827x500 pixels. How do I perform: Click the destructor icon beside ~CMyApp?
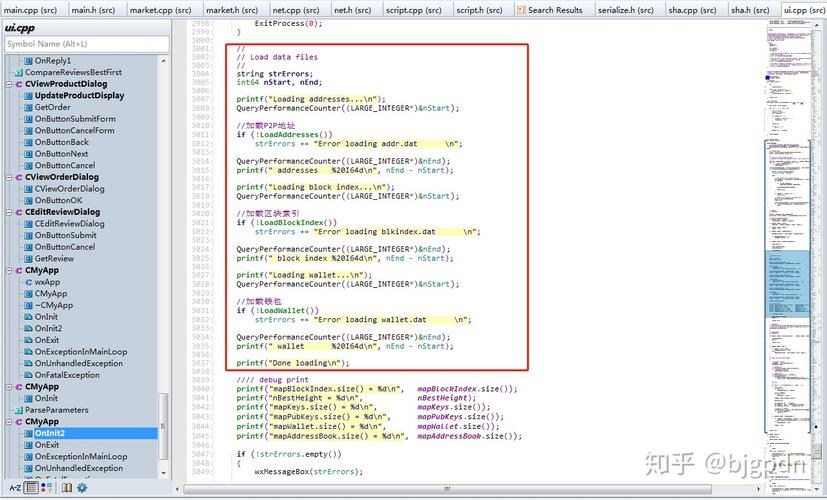(28, 305)
